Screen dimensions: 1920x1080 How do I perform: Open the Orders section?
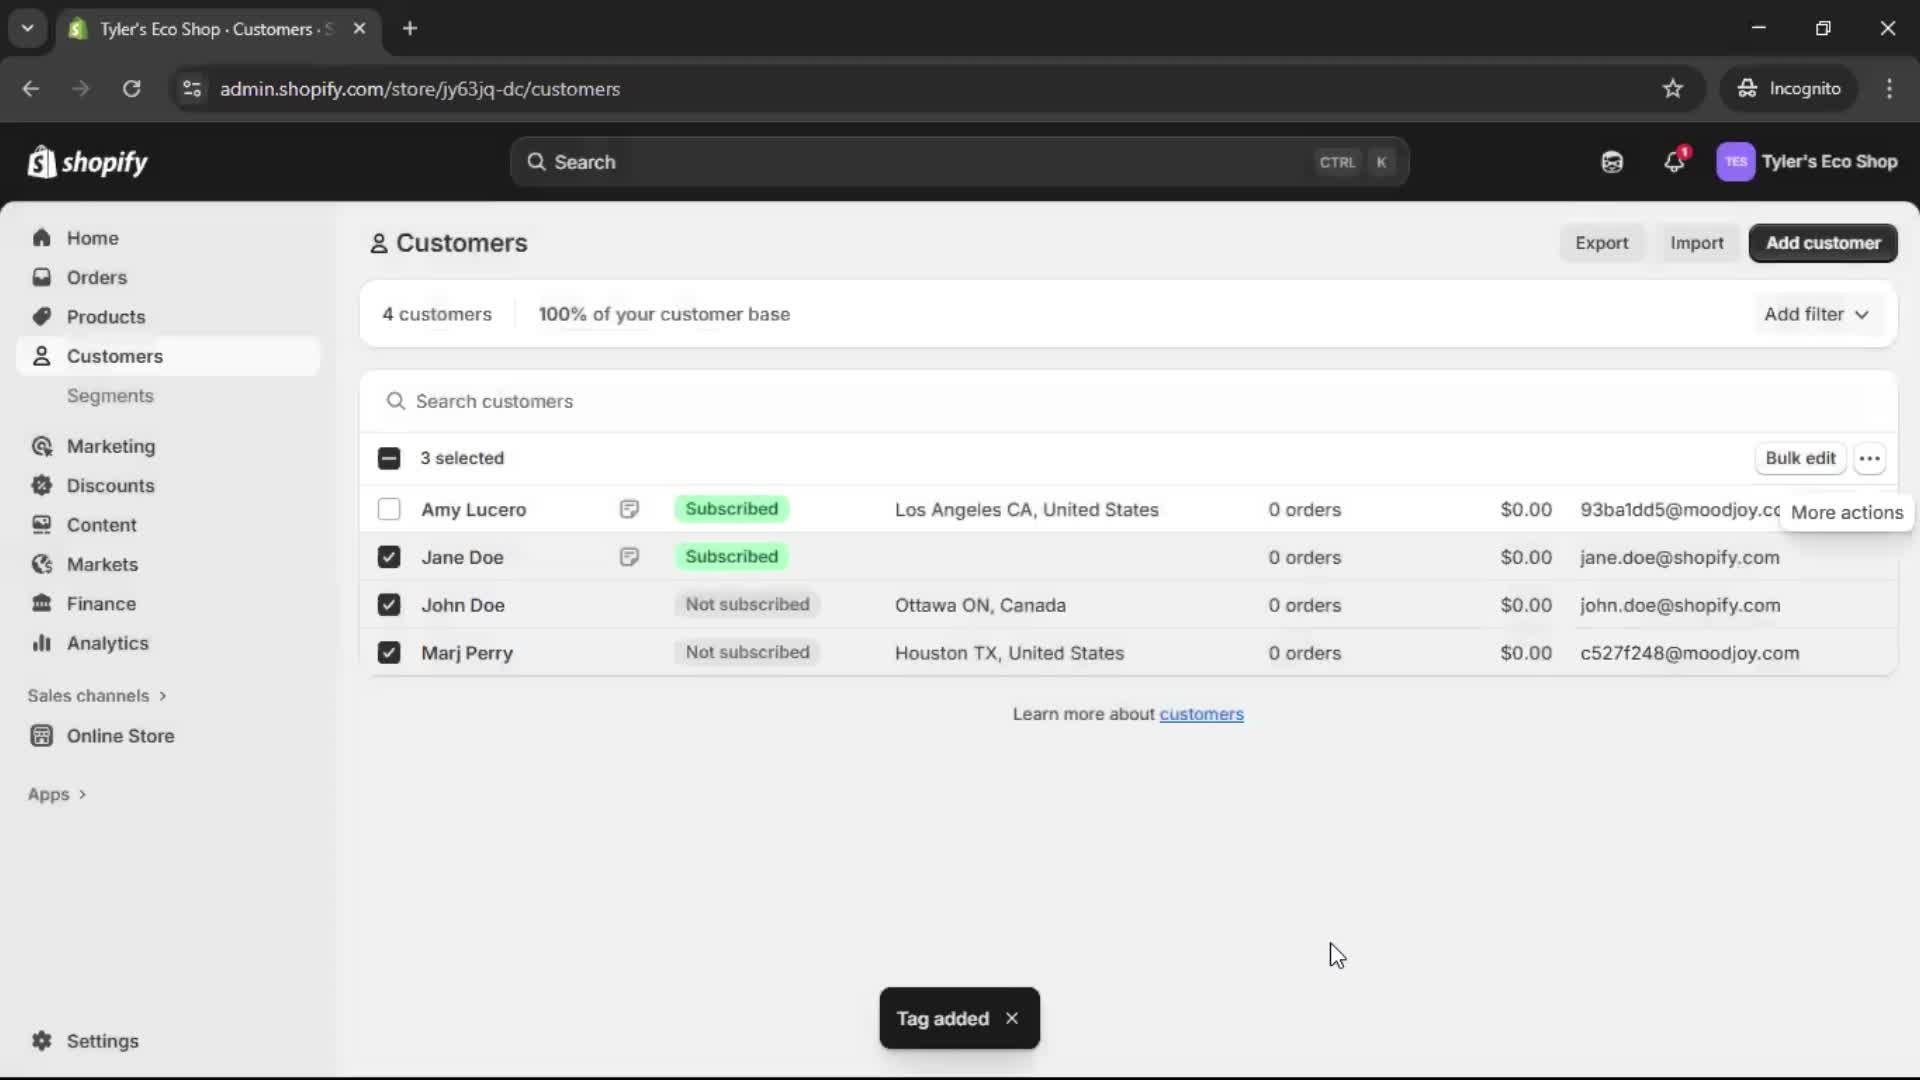[95, 277]
